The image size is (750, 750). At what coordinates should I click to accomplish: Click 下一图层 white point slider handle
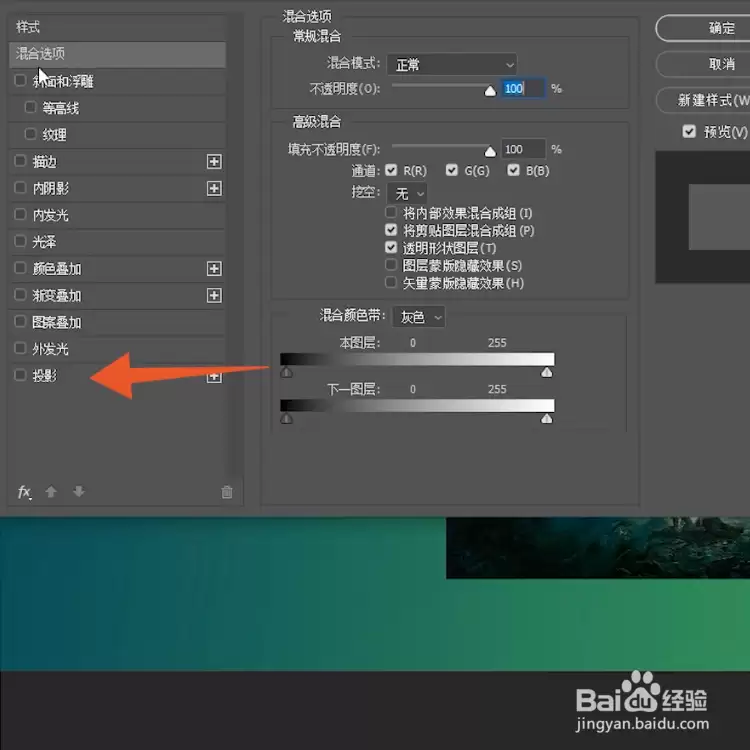(547, 419)
